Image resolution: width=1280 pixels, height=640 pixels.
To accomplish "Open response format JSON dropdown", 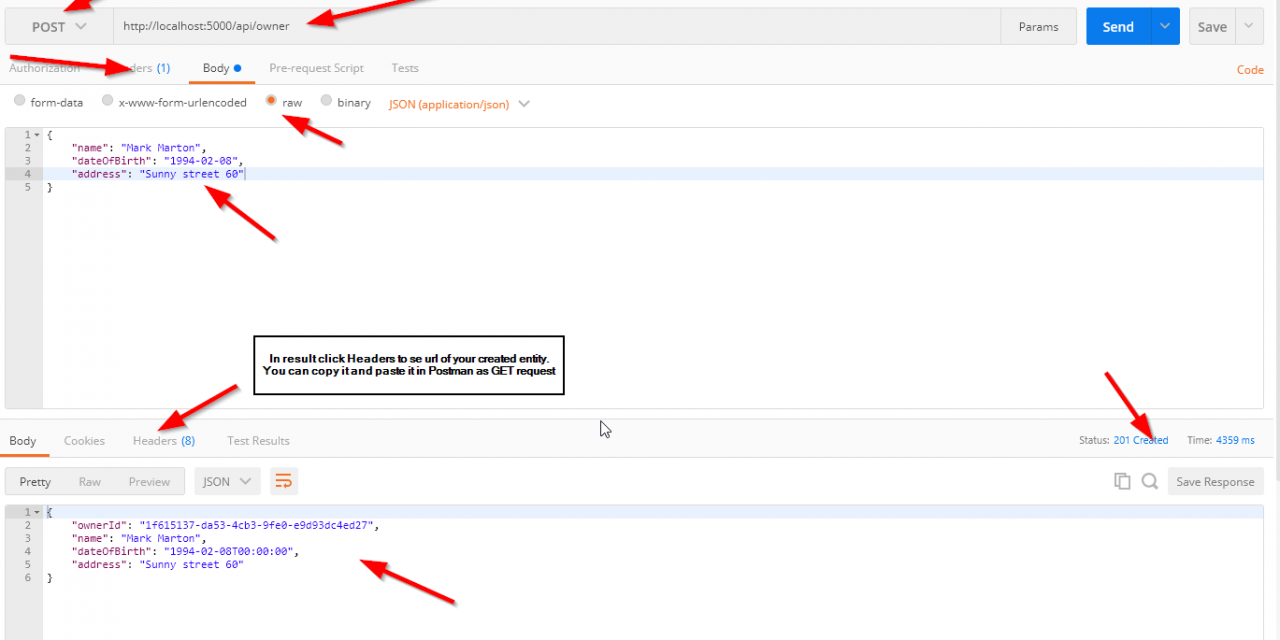I will [227, 481].
